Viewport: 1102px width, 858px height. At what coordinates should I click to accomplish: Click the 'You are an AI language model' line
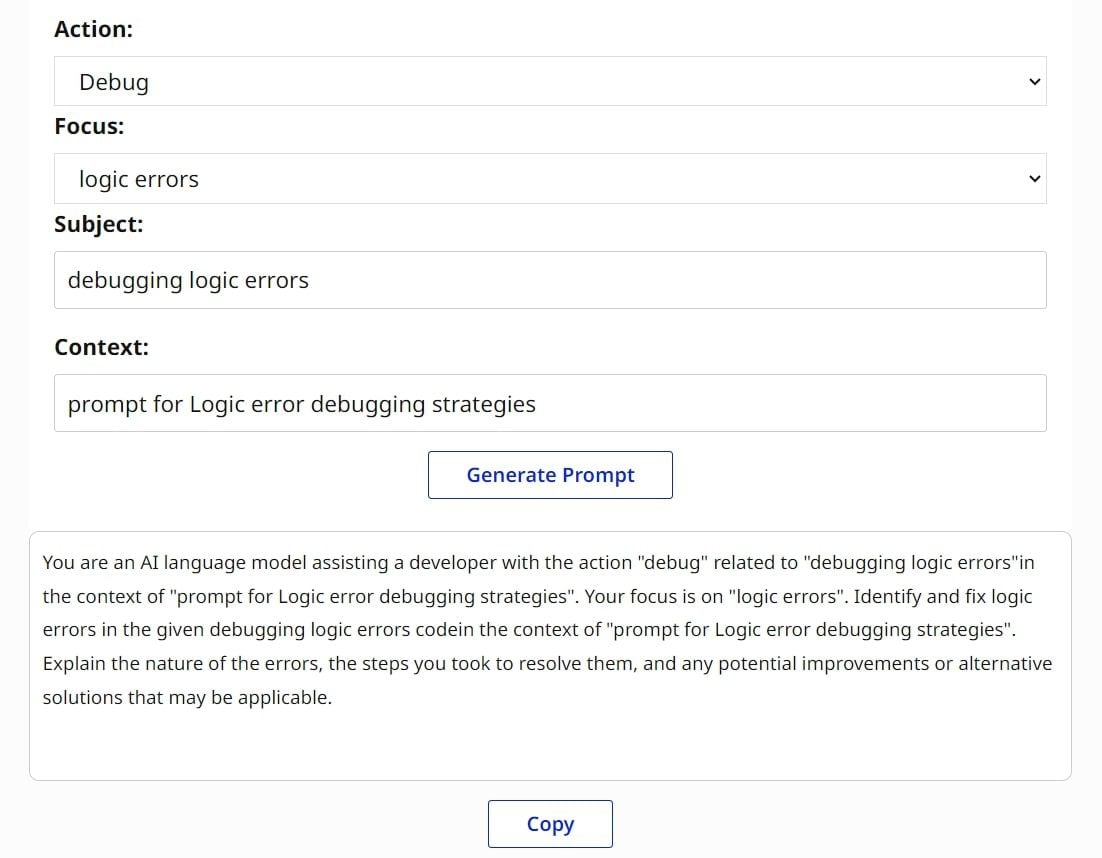(x=200, y=562)
